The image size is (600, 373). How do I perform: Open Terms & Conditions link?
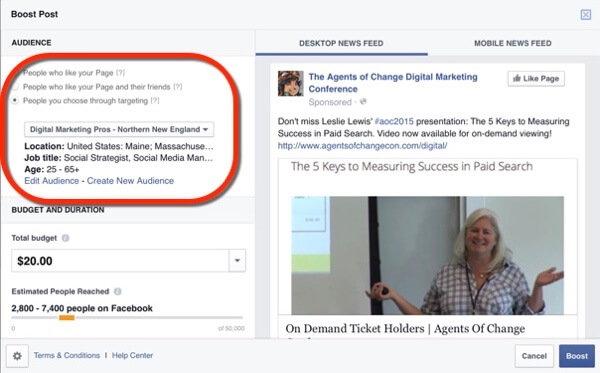pos(67,355)
